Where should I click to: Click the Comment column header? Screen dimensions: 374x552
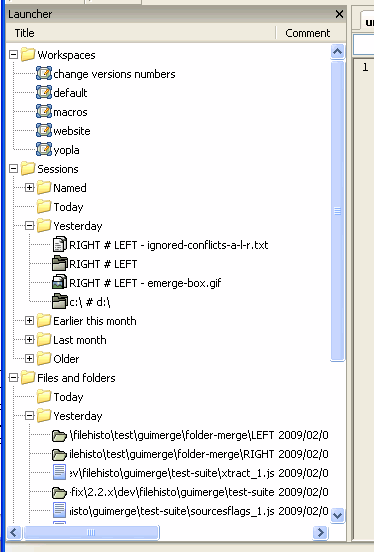tap(311, 33)
